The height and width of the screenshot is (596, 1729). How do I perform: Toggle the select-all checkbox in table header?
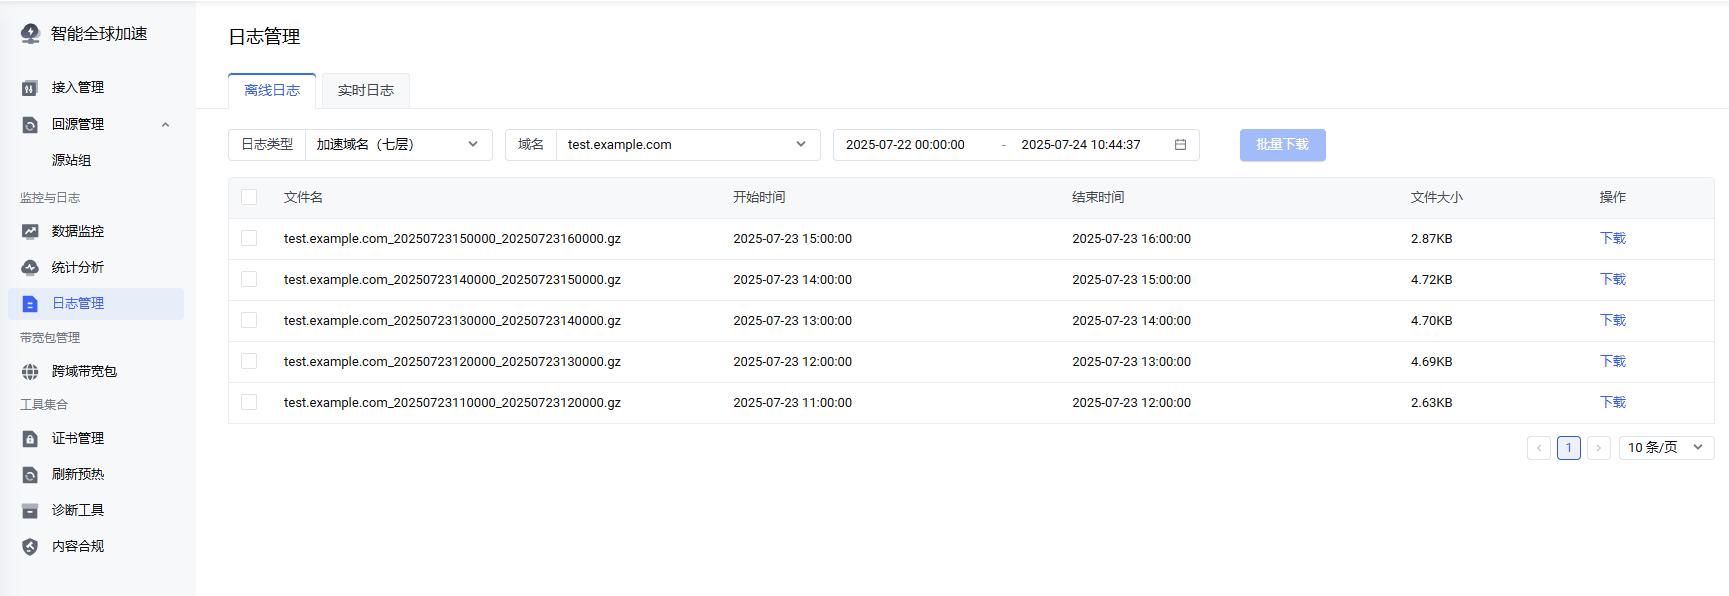pos(249,198)
